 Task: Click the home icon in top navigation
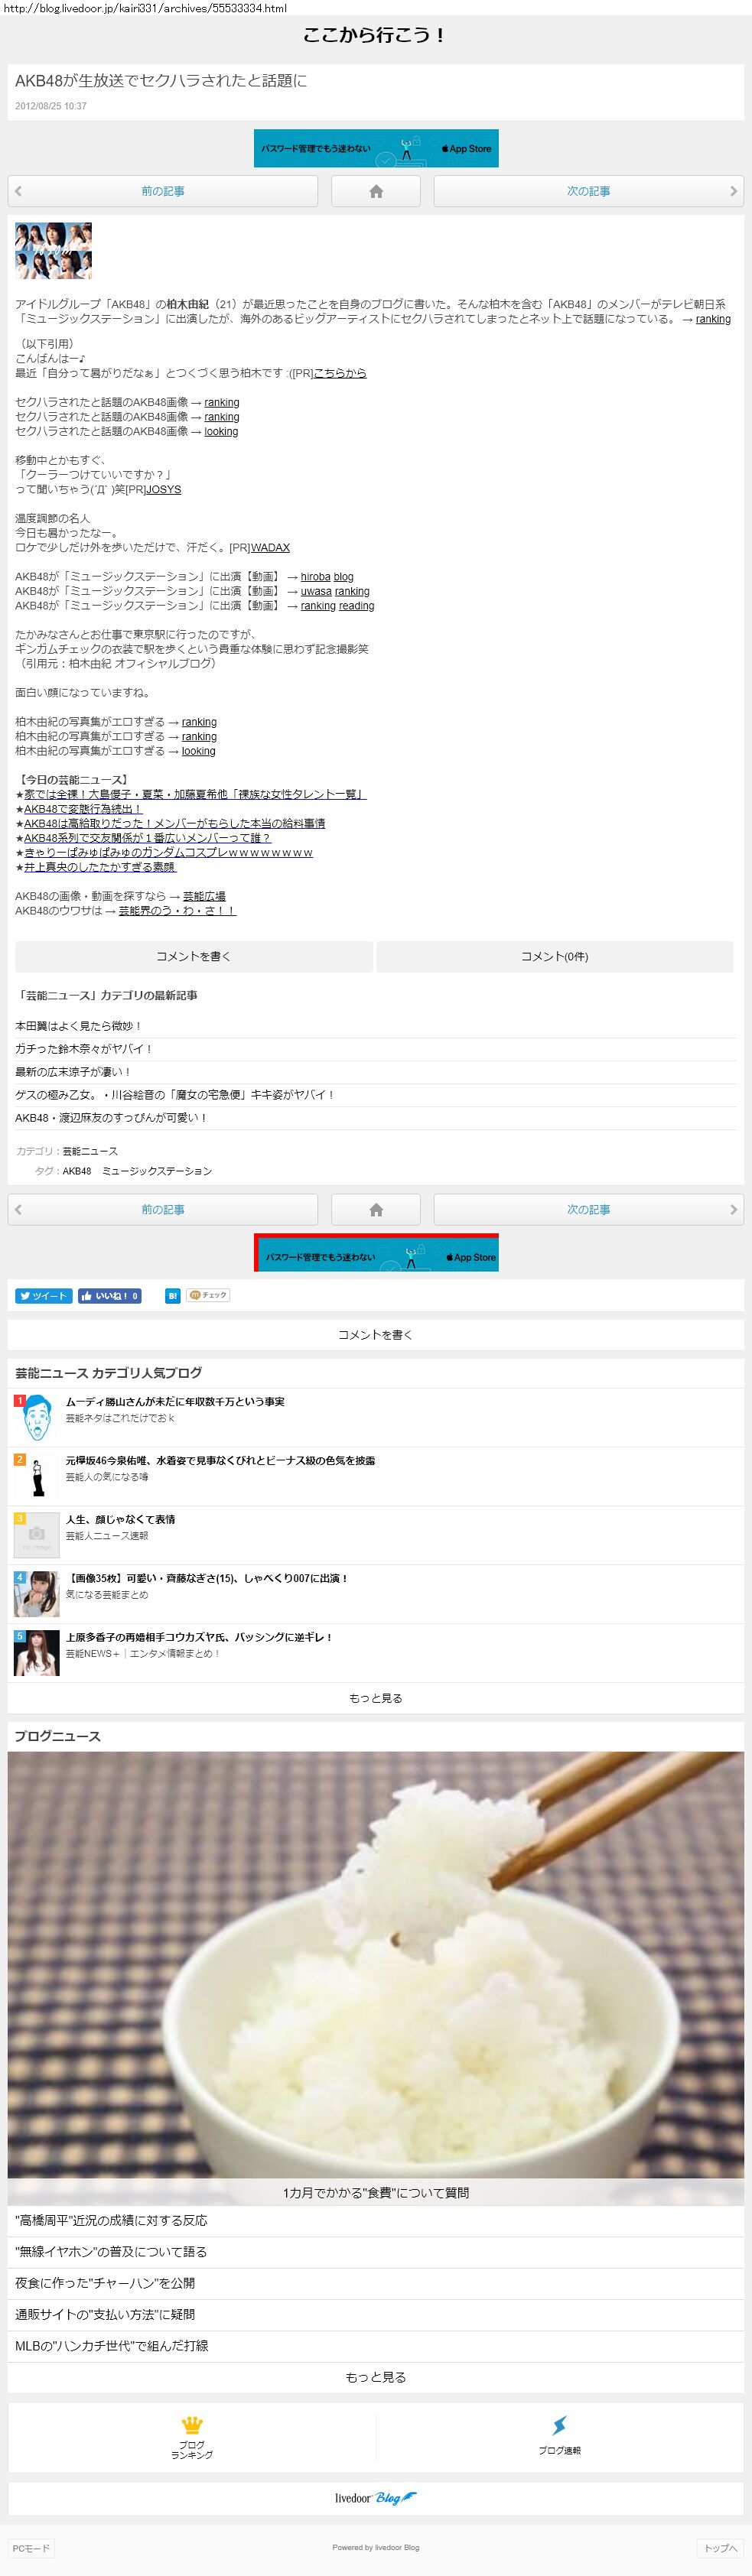point(375,191)
